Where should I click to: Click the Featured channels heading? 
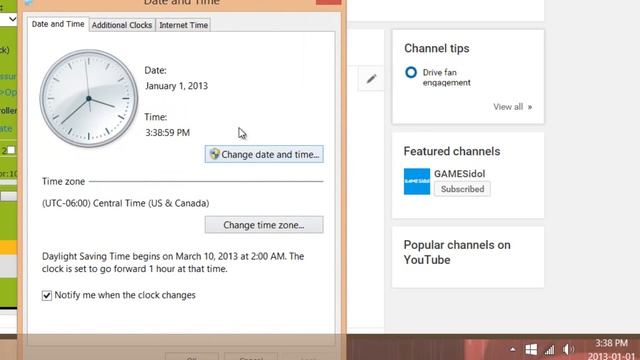[452, 151]
